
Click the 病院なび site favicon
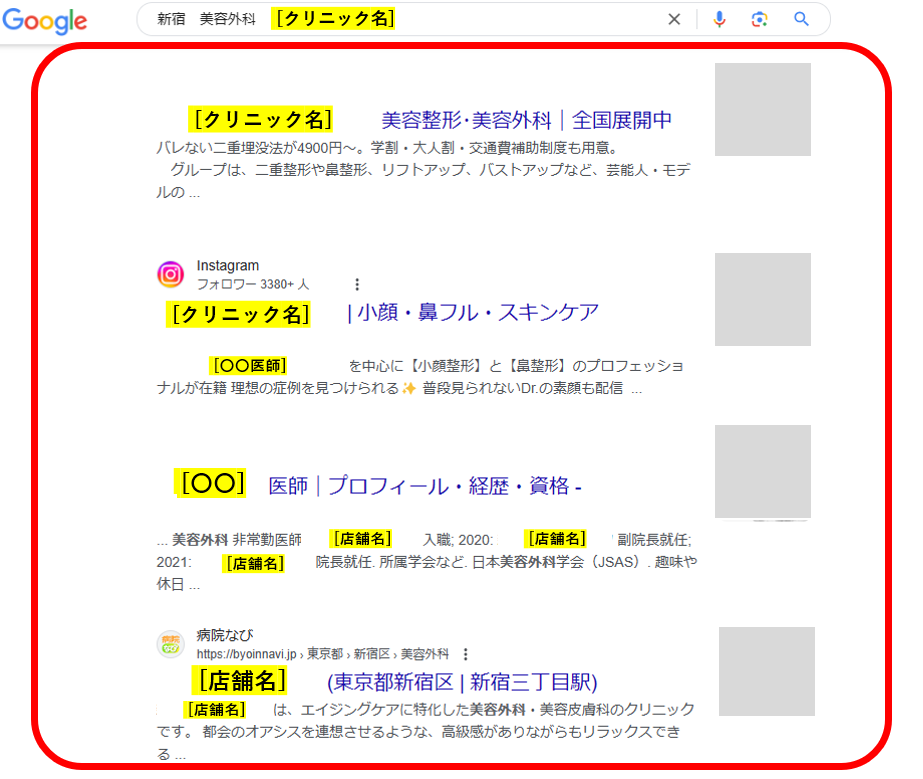(x=171, y=644)
